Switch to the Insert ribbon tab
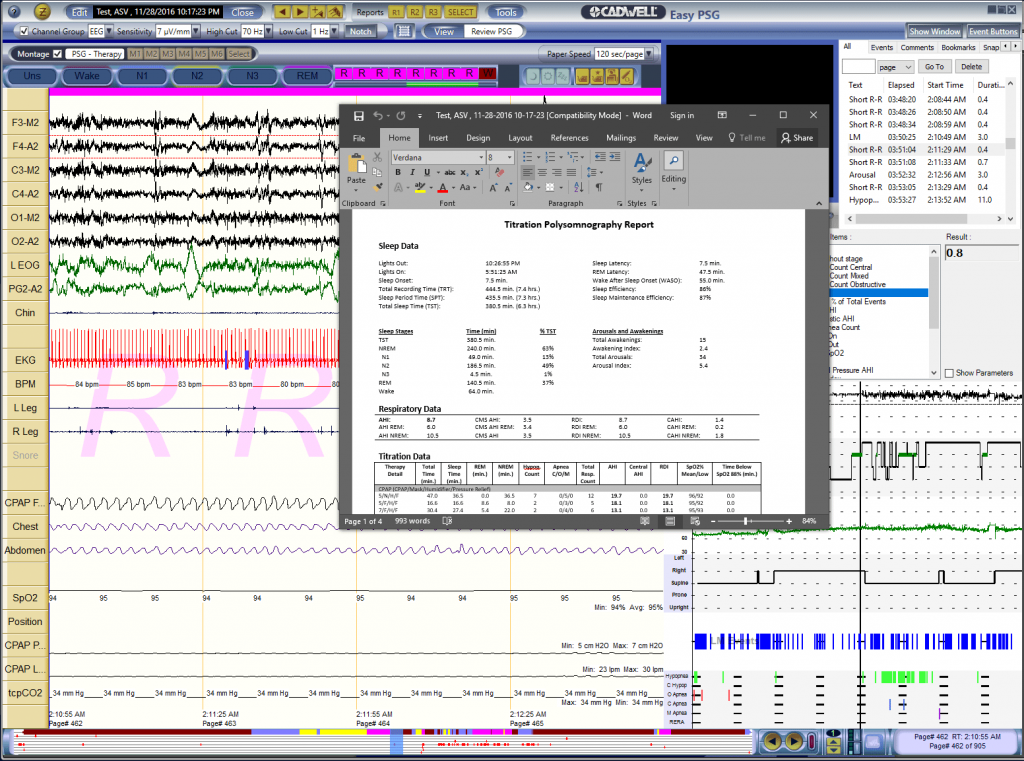Viewport: 1024px width, 761px height. point(438,138)
